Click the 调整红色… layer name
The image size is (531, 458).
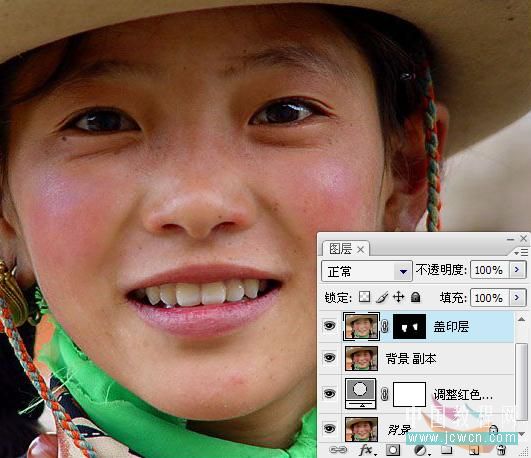point(463,395)
